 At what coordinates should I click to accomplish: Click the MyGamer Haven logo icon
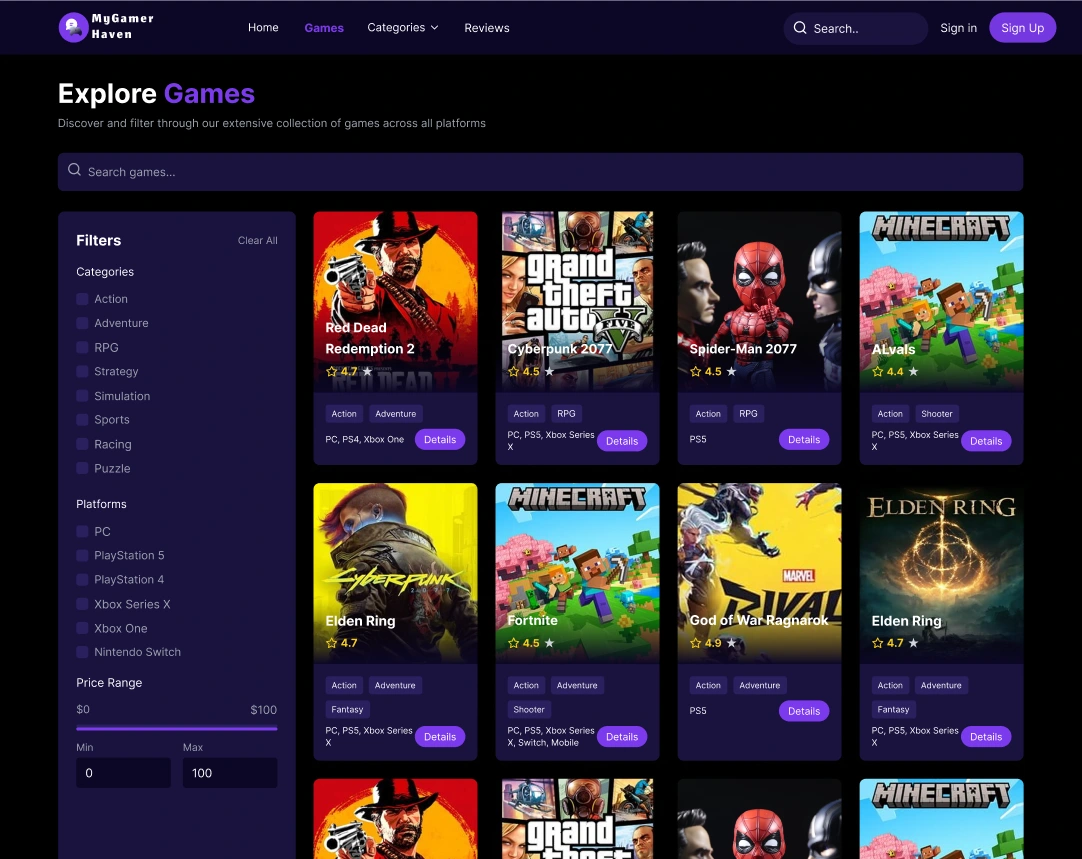(x=72, y=28)
